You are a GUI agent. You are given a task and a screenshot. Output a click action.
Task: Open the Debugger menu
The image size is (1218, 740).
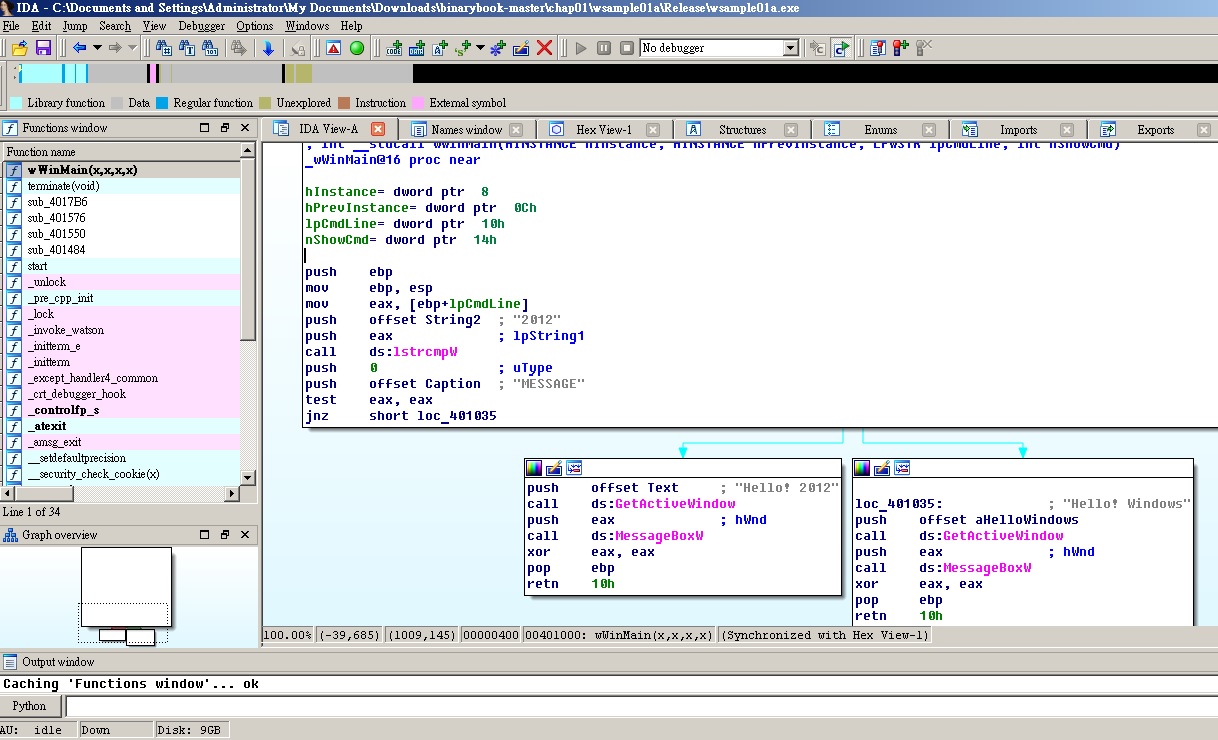coord(201,26)
